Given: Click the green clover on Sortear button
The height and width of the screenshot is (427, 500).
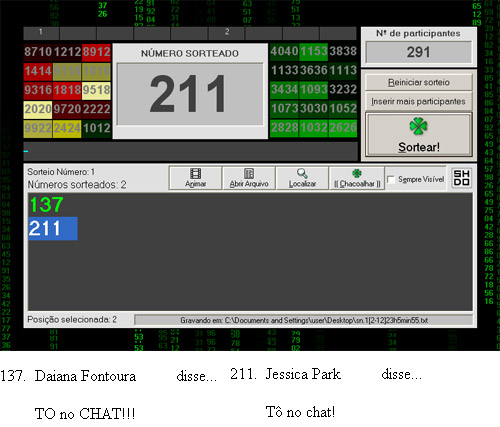Looking at the screenshot, I should tap(418, 127).
